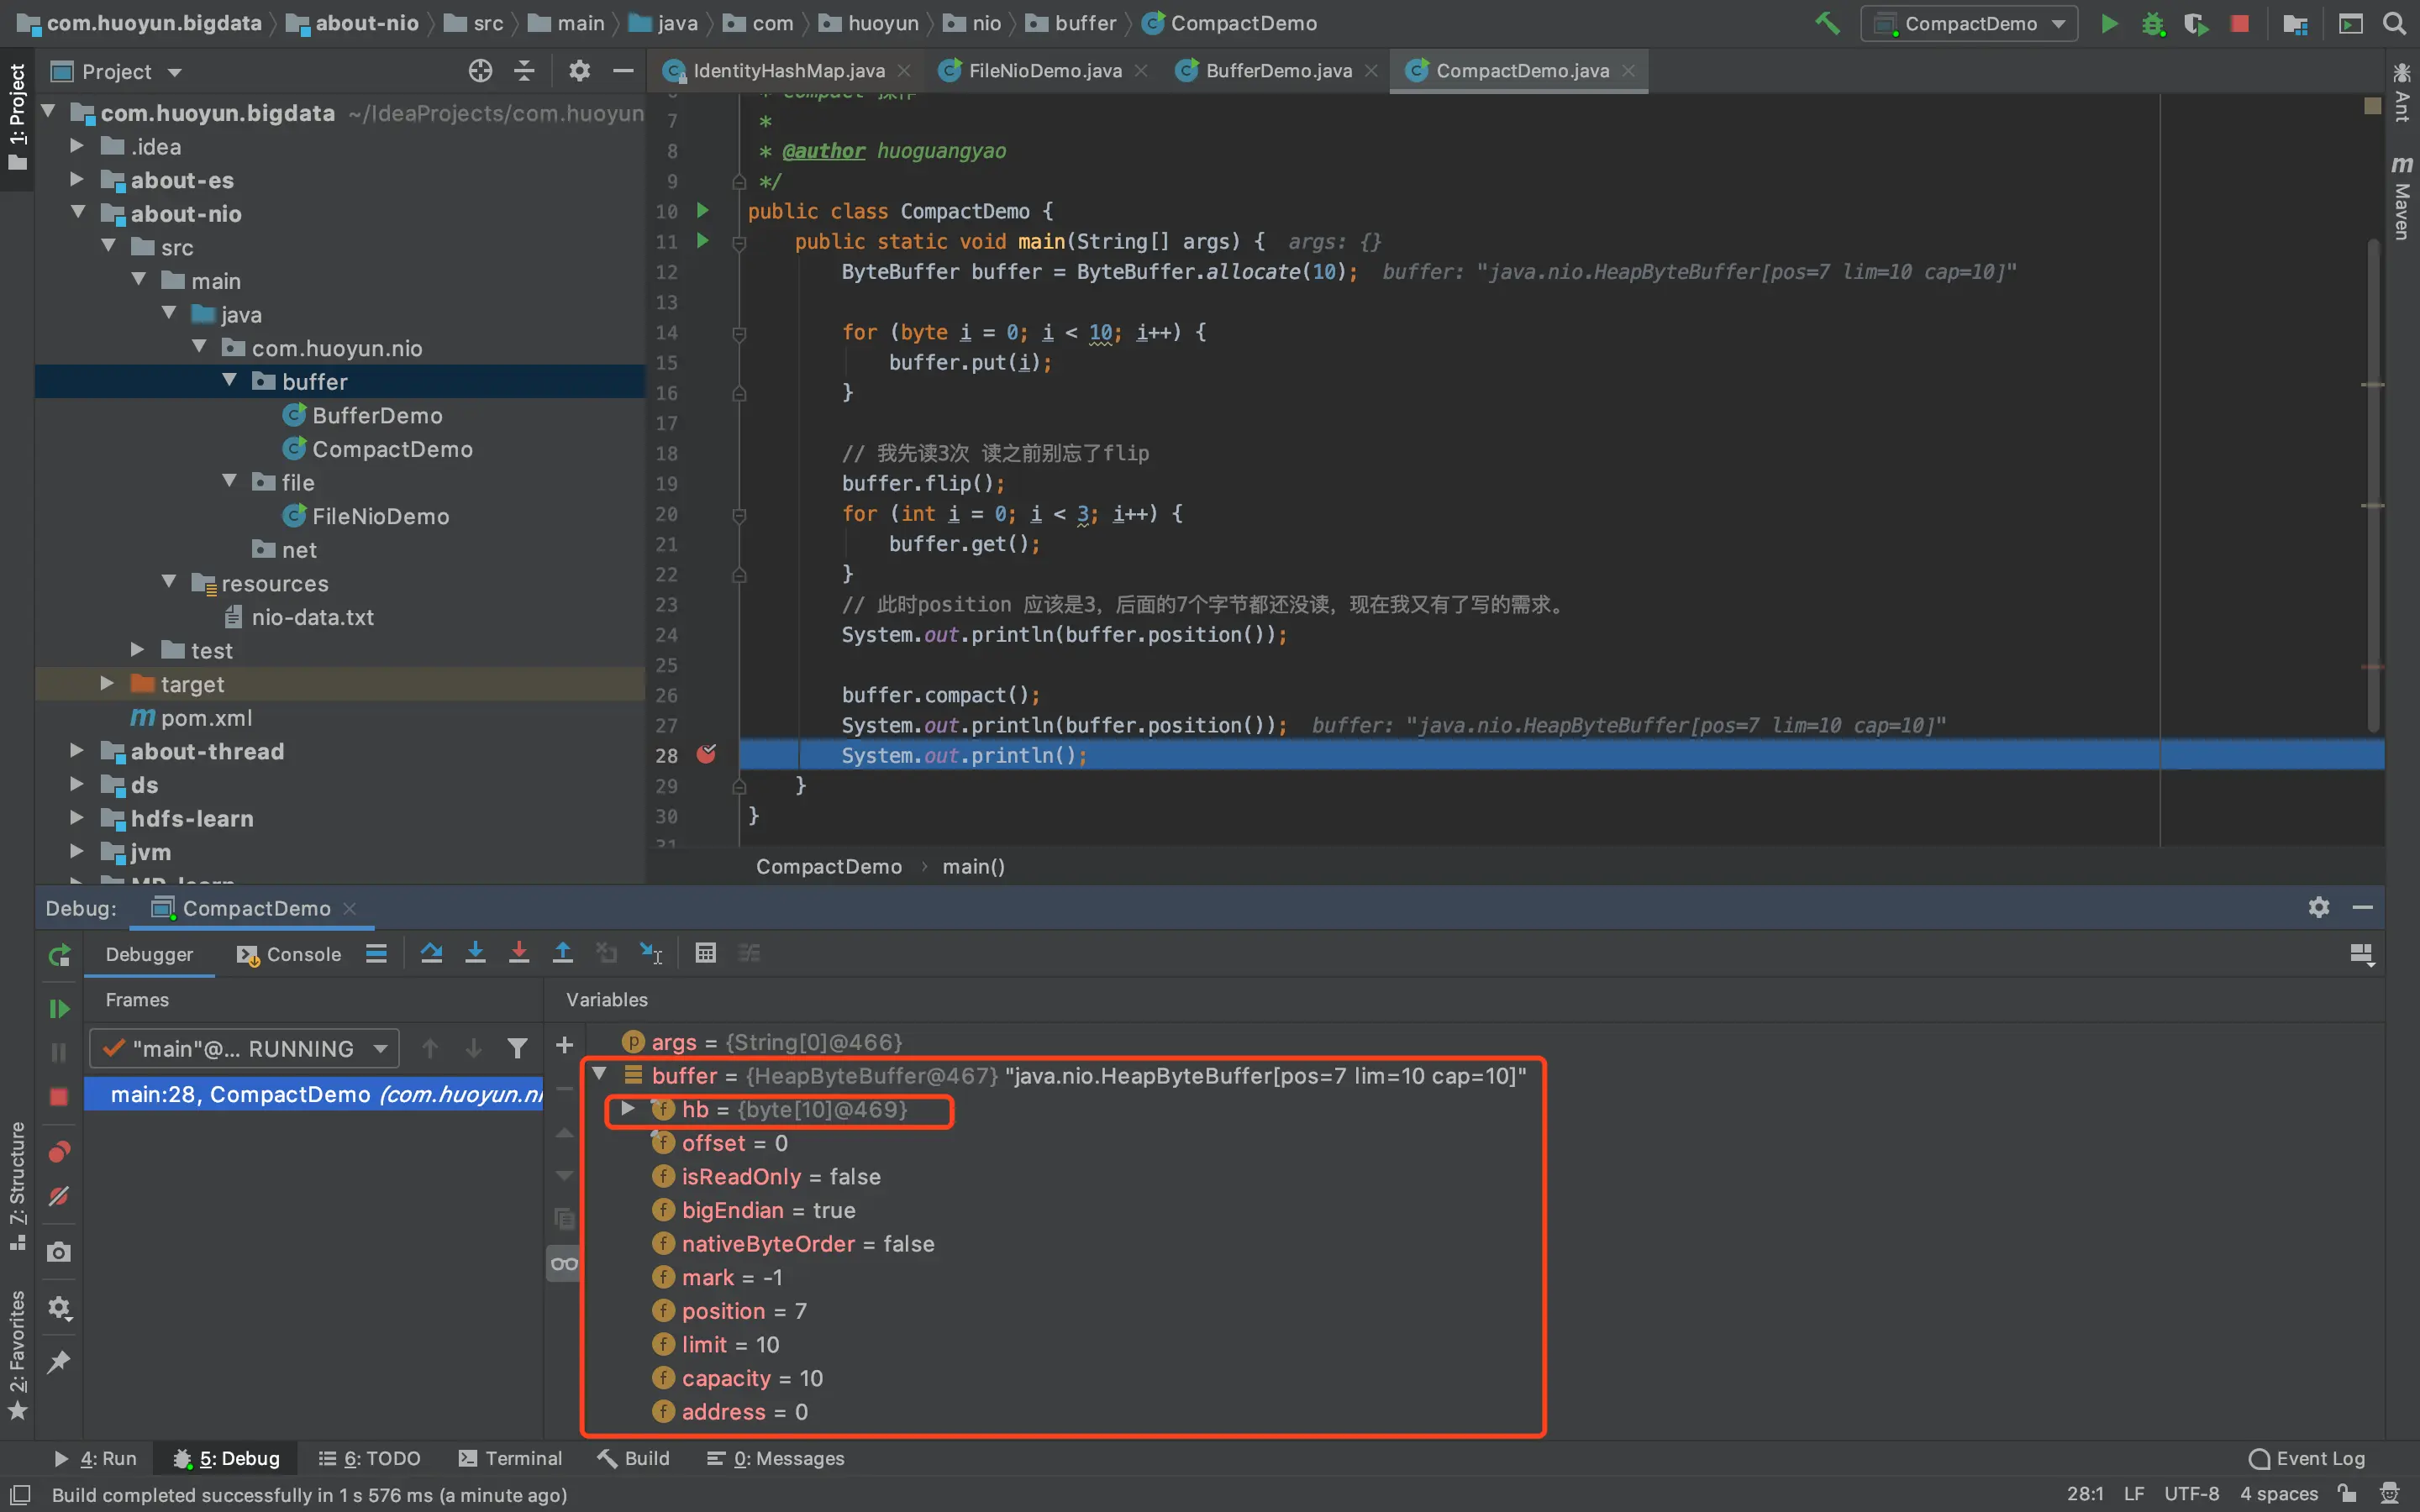2420x1512 pixels.
Task: Toggle Mute Breakpoints icon
Action: (59, 1196)
